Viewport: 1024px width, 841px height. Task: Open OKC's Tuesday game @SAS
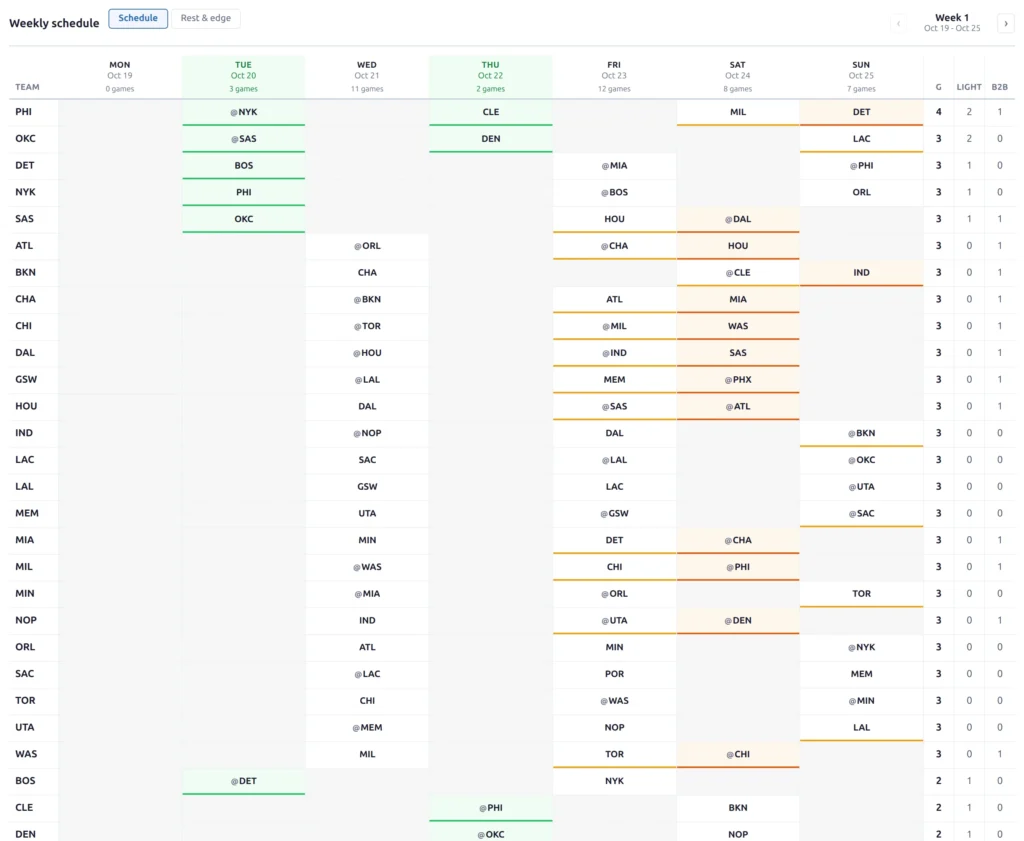coord(244,139)
